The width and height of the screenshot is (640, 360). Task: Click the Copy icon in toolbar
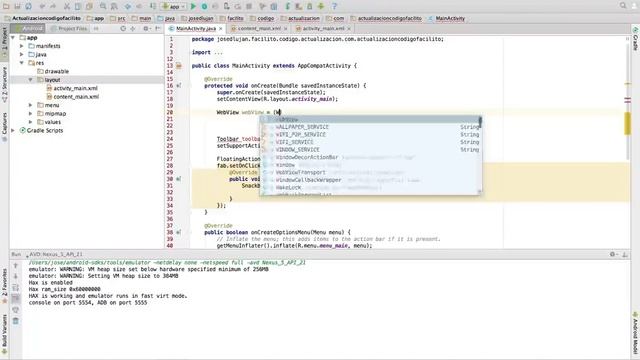(x=78, y=6)
